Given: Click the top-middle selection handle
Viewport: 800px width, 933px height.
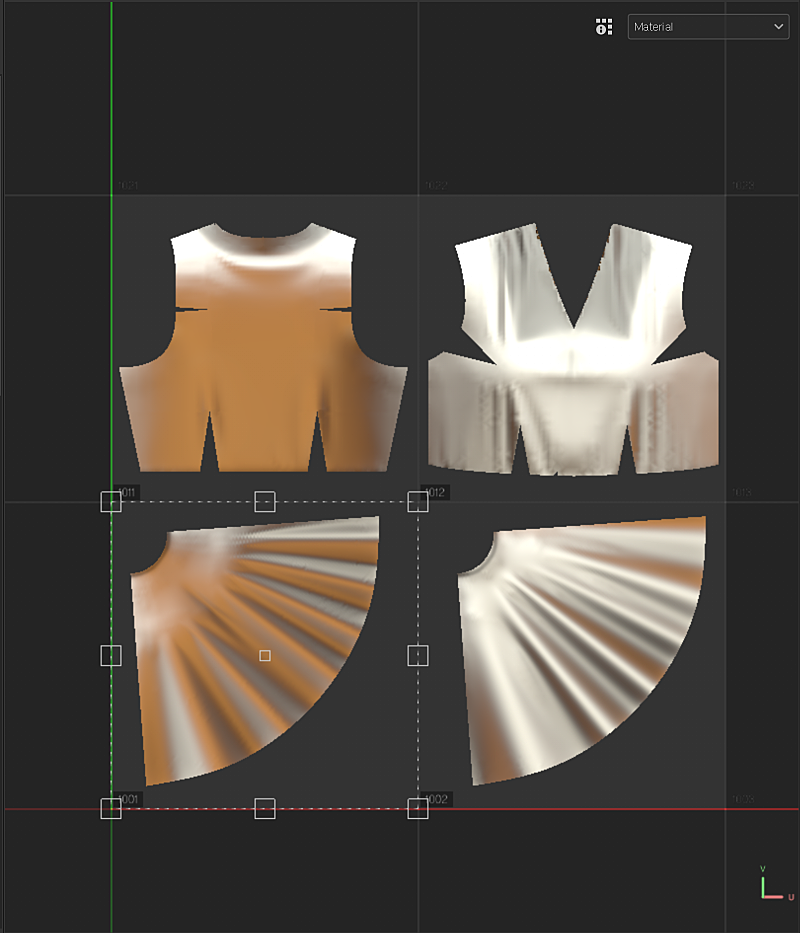Looking at the screenshot, I should click(x=265, y=502).
